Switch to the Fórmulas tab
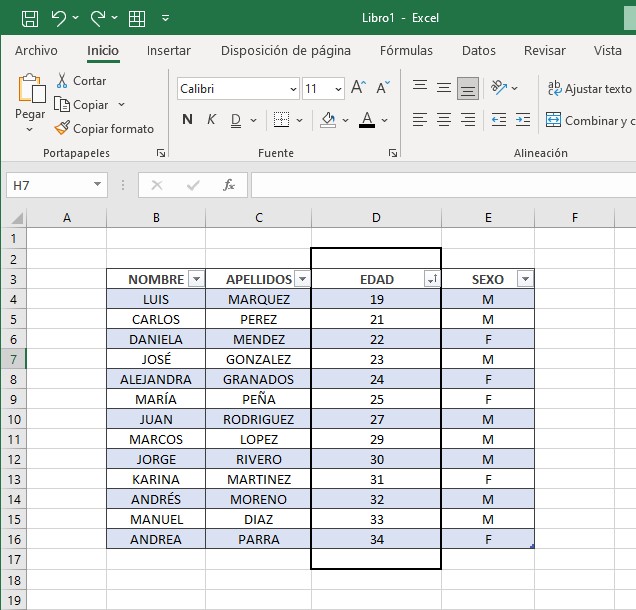 (x=406, y=51)
